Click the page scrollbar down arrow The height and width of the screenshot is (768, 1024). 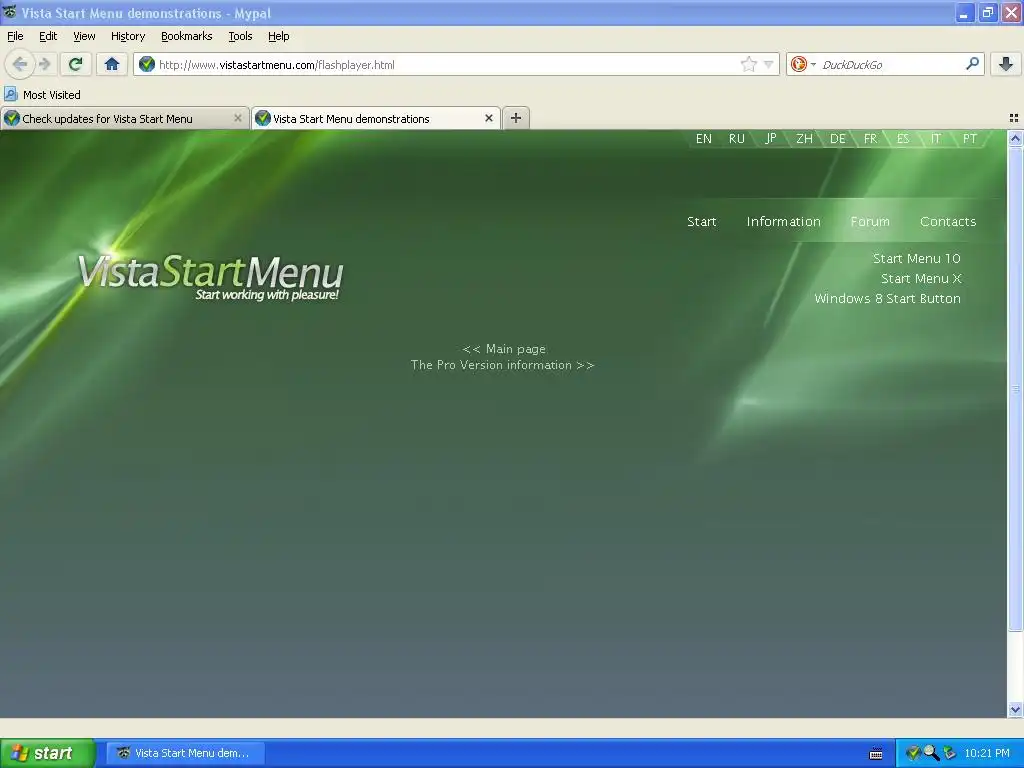click(1015, 709)
